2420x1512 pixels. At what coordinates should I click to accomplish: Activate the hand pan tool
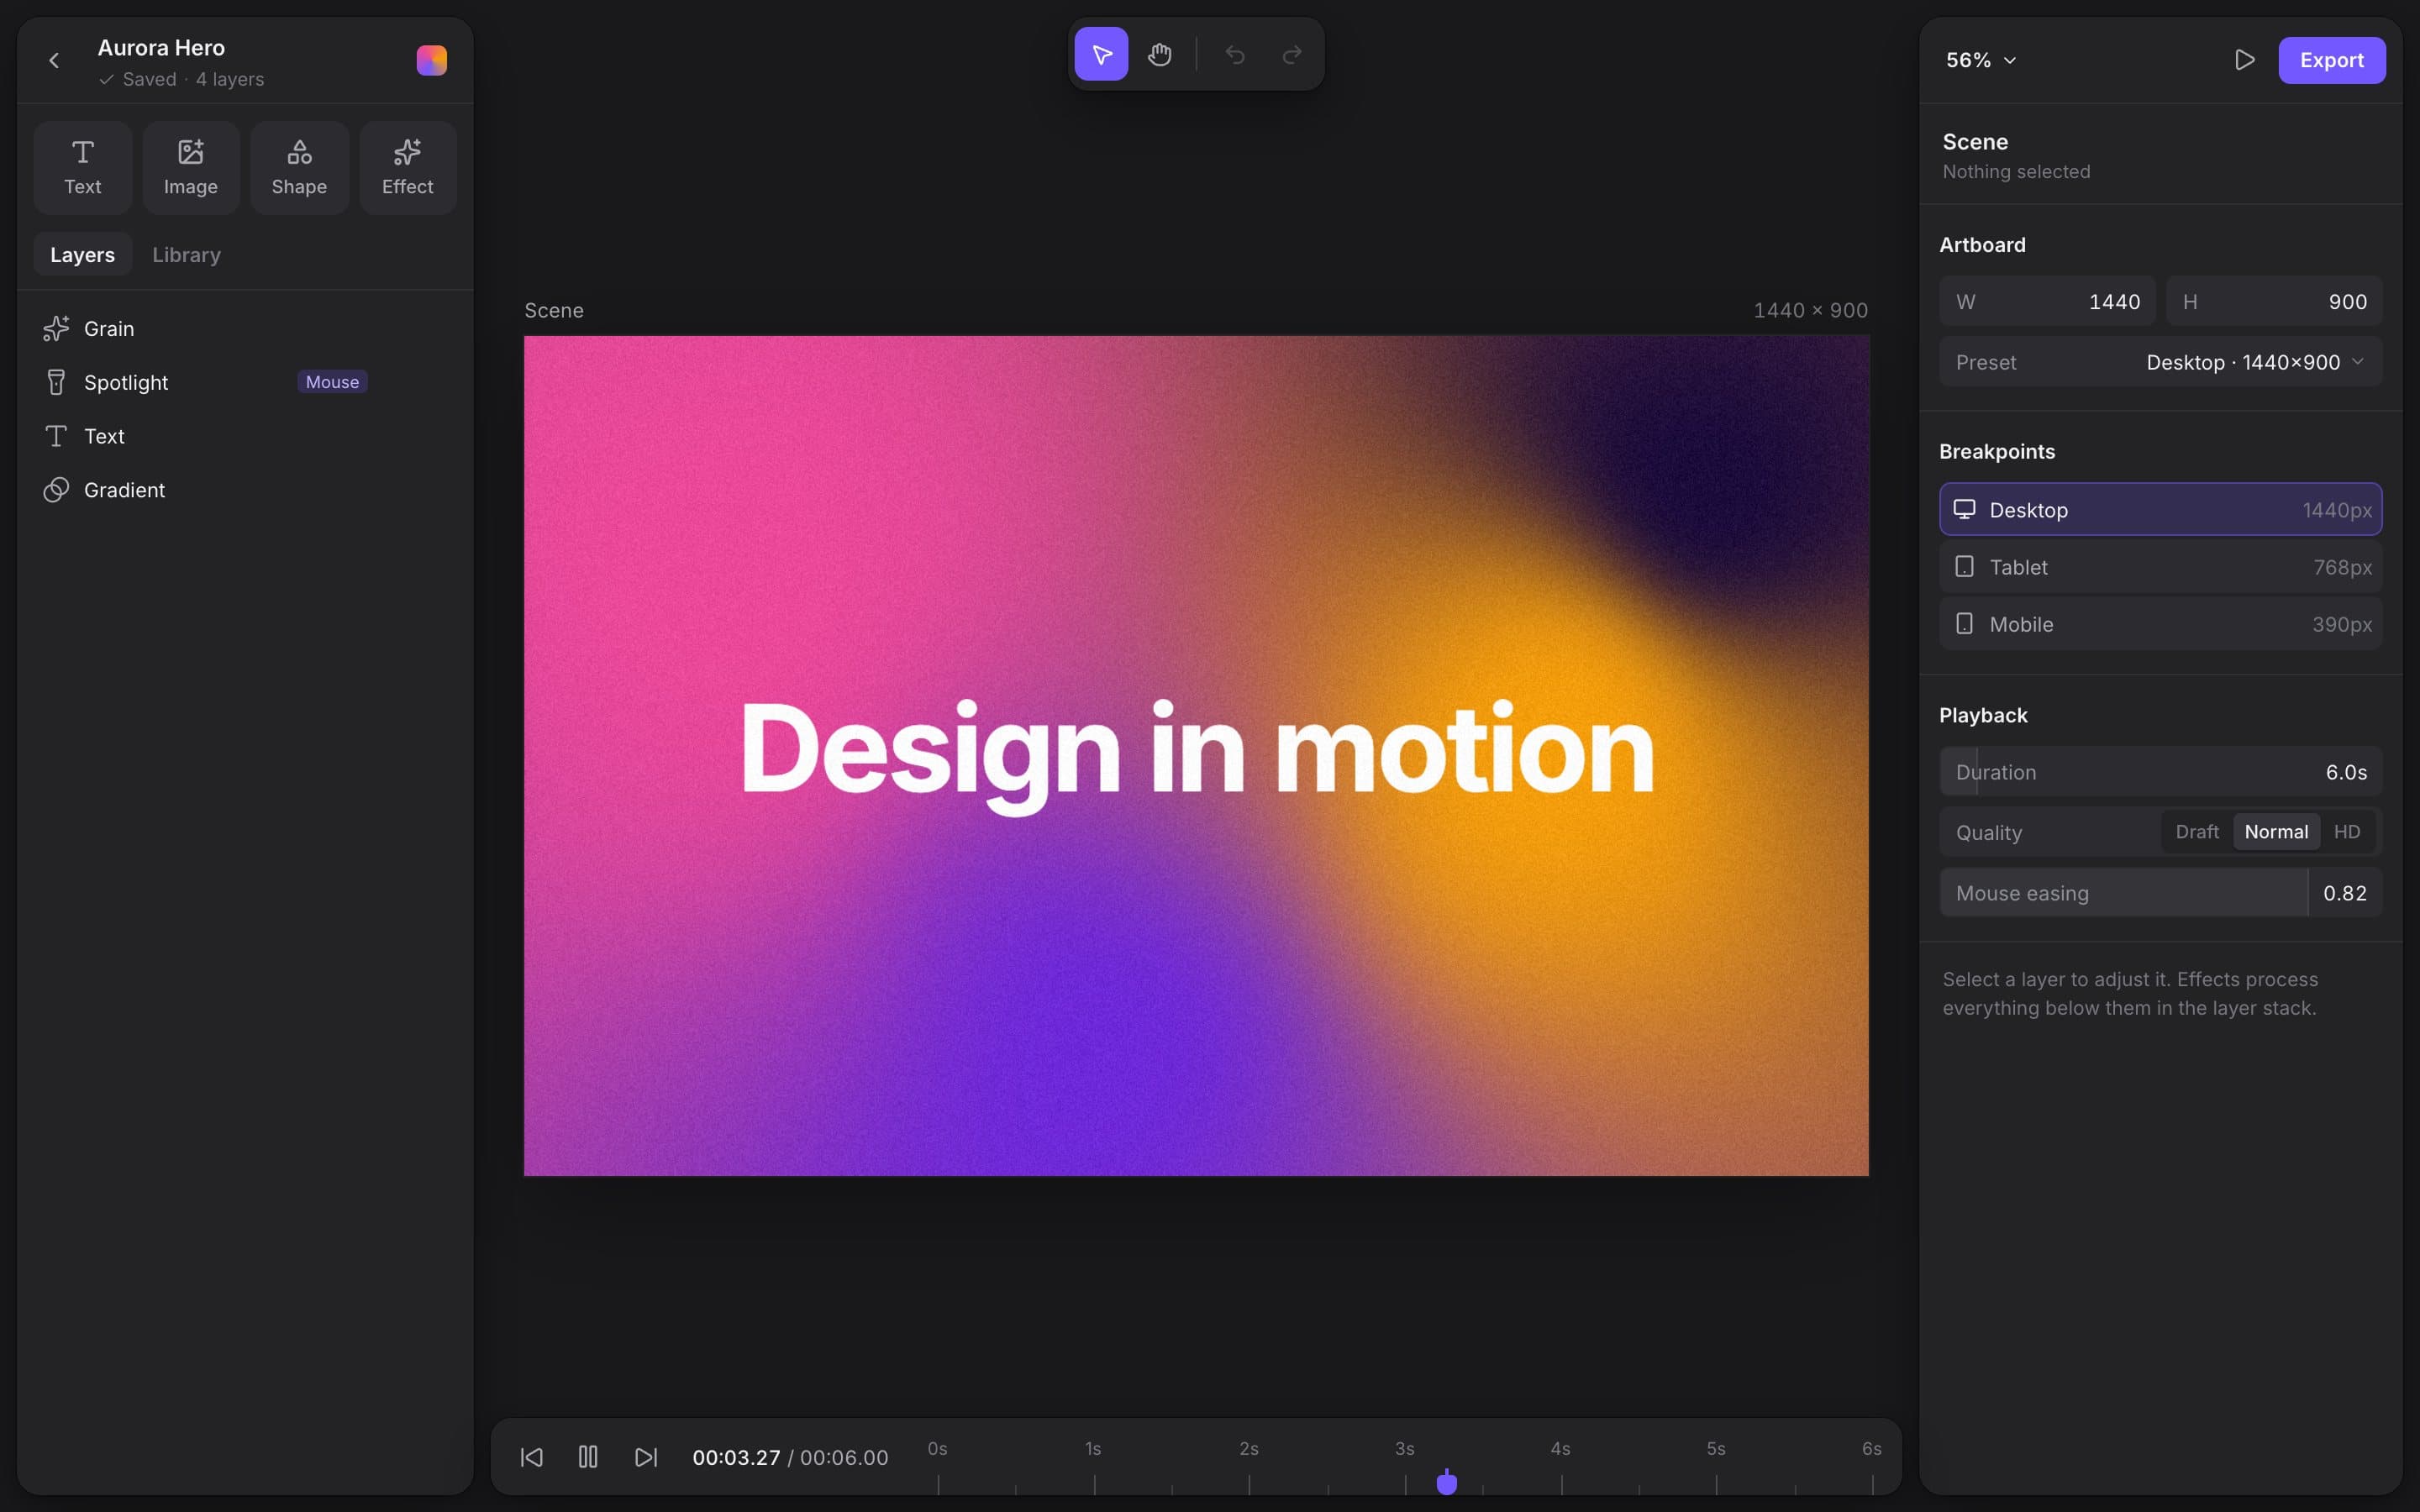(x=1159, y=54)
